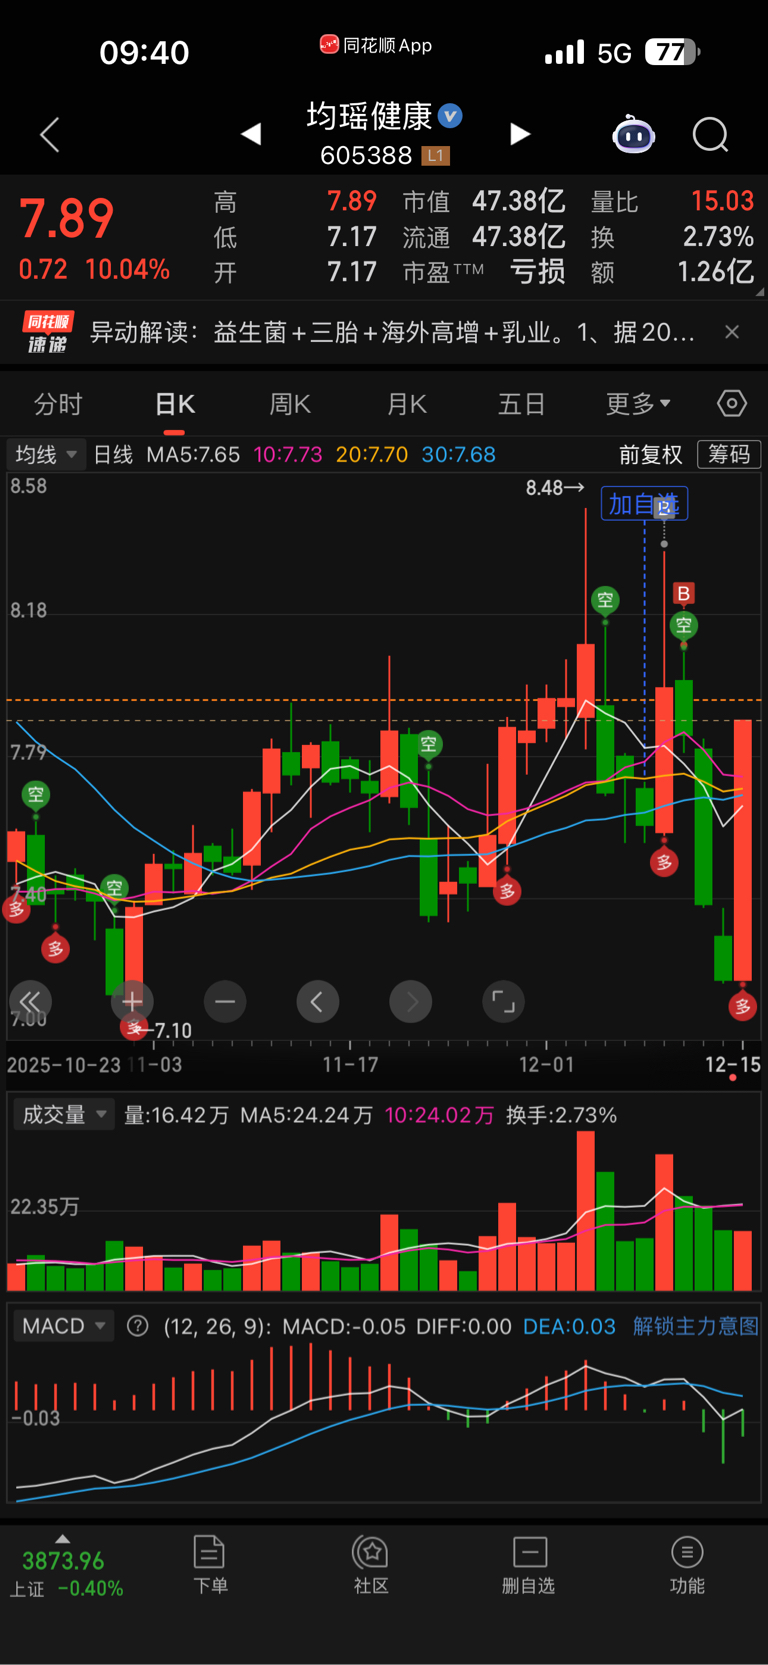
Task: Switch to the 五日 chart tab
Action: (x=522, y=404)
